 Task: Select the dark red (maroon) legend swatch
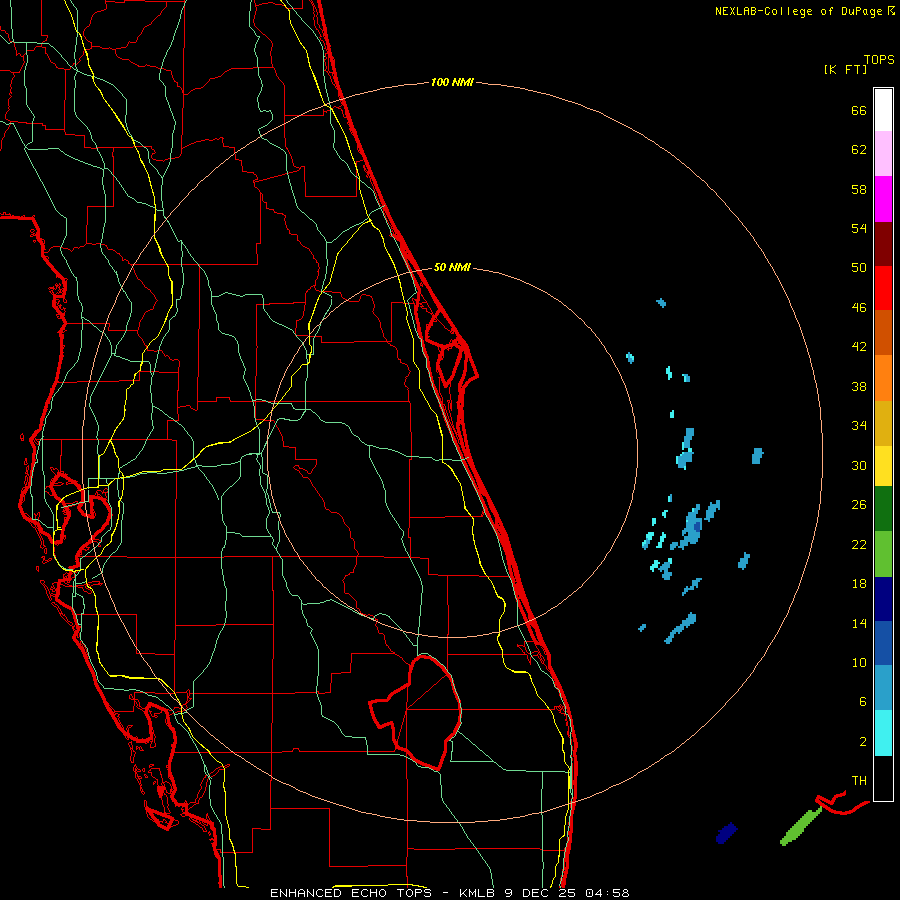pos(883,243)
